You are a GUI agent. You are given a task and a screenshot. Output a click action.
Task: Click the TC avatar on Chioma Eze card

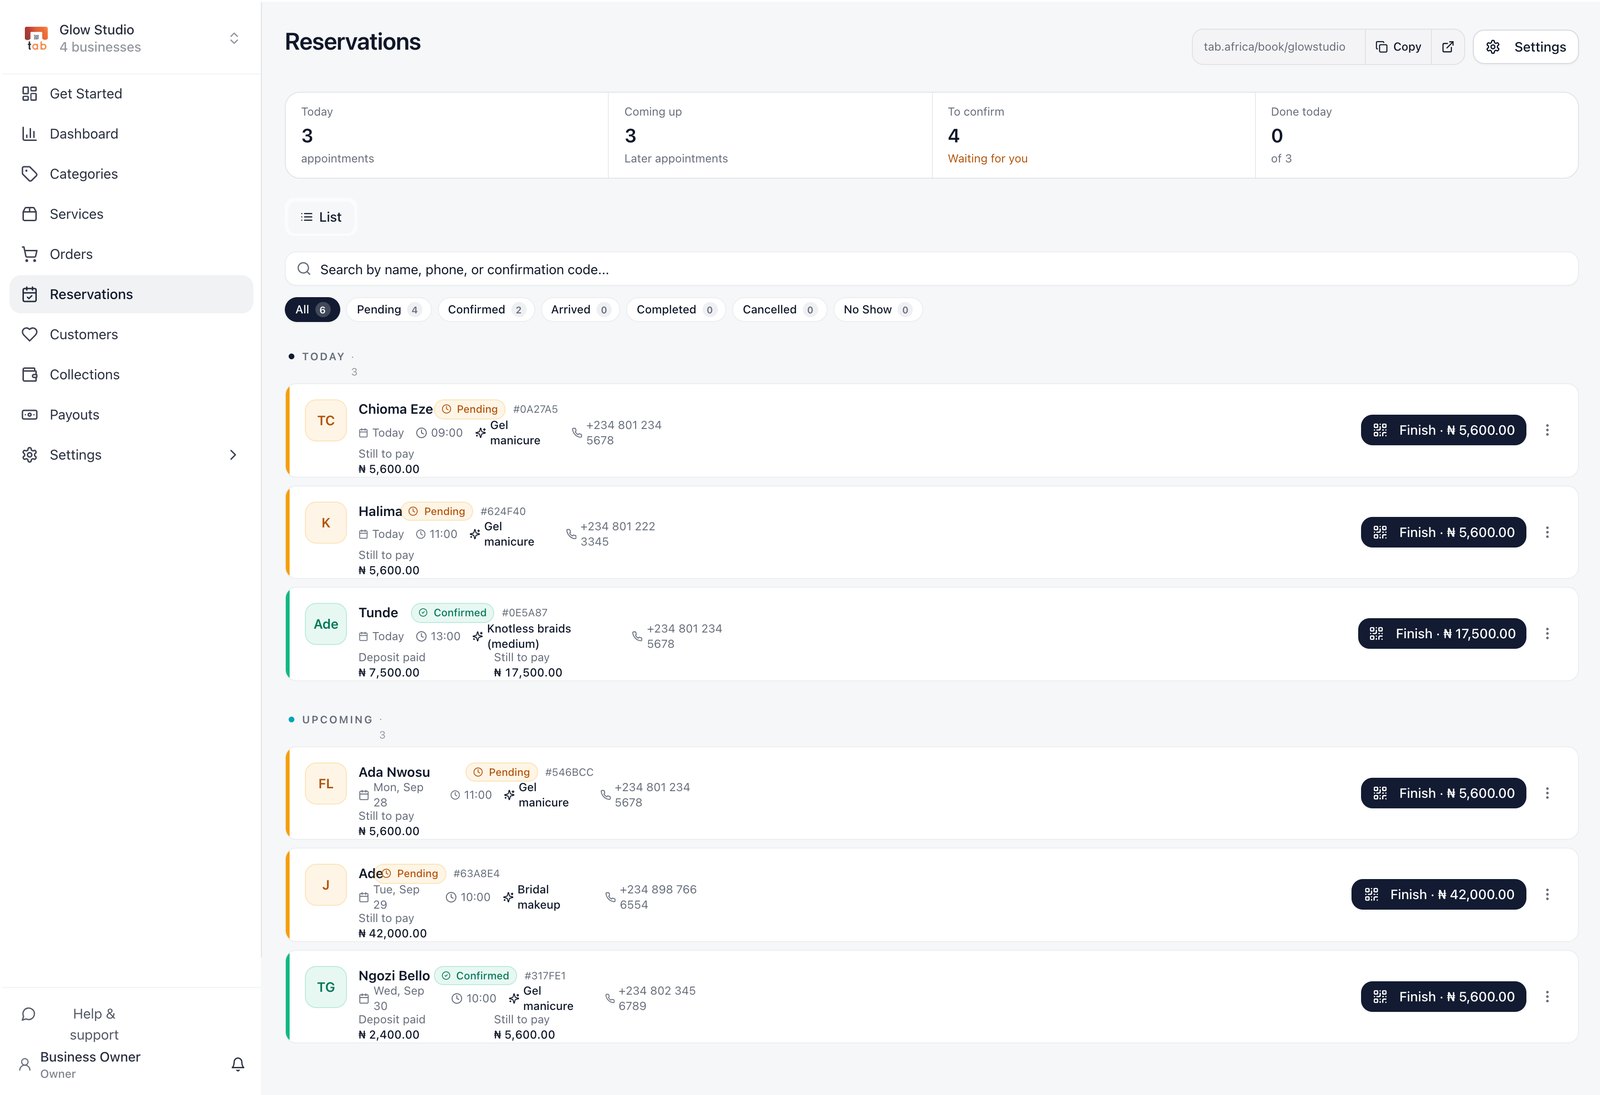pos(326,421)
